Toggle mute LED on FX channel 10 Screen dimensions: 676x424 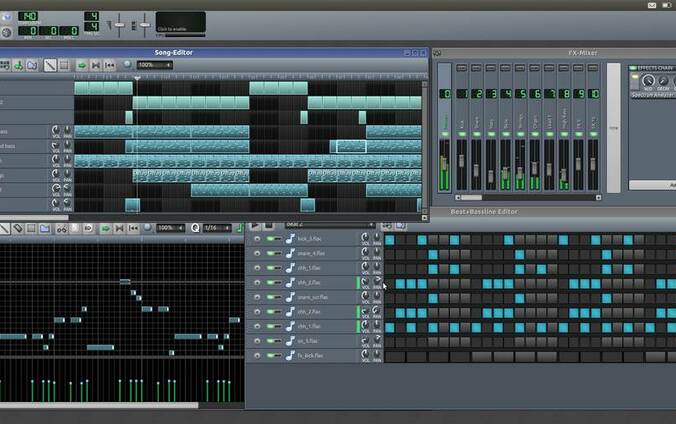pyautogui.click(x=593, y=135)
